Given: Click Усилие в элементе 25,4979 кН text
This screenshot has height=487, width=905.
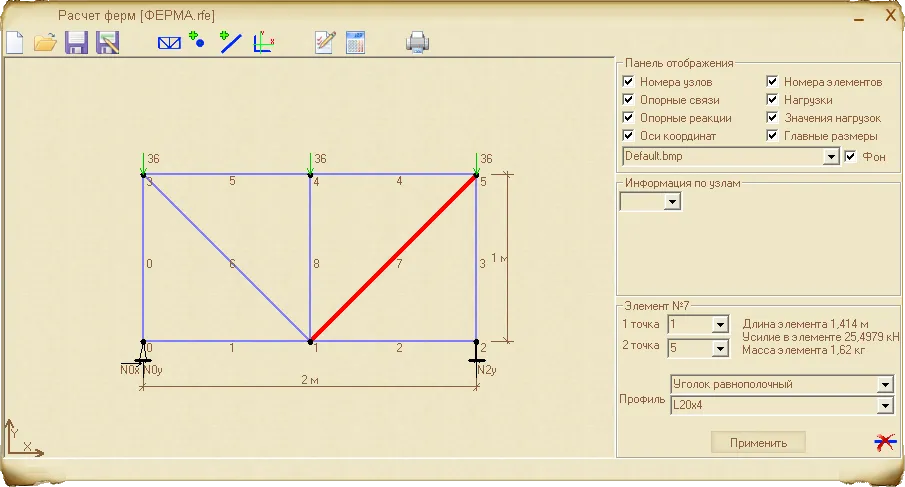Looking at the screenshot, I should 821,336.
